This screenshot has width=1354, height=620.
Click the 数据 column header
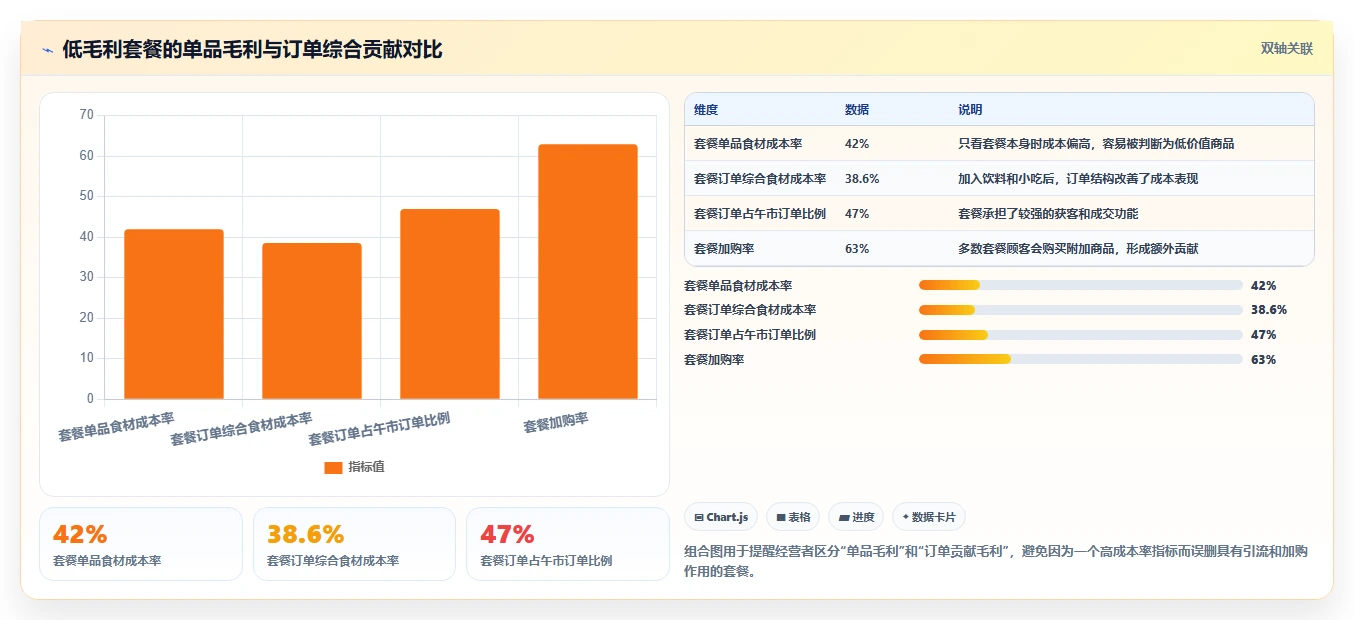(857, 110)
